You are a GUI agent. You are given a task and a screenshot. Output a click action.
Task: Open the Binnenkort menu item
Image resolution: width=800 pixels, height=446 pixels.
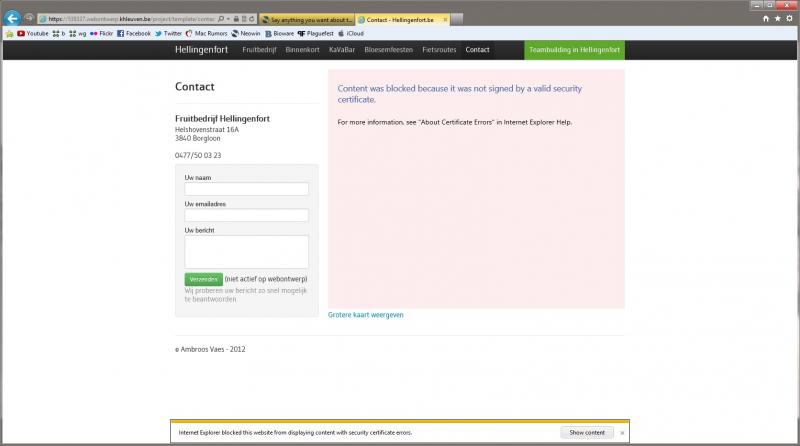(x=303, y=50)
